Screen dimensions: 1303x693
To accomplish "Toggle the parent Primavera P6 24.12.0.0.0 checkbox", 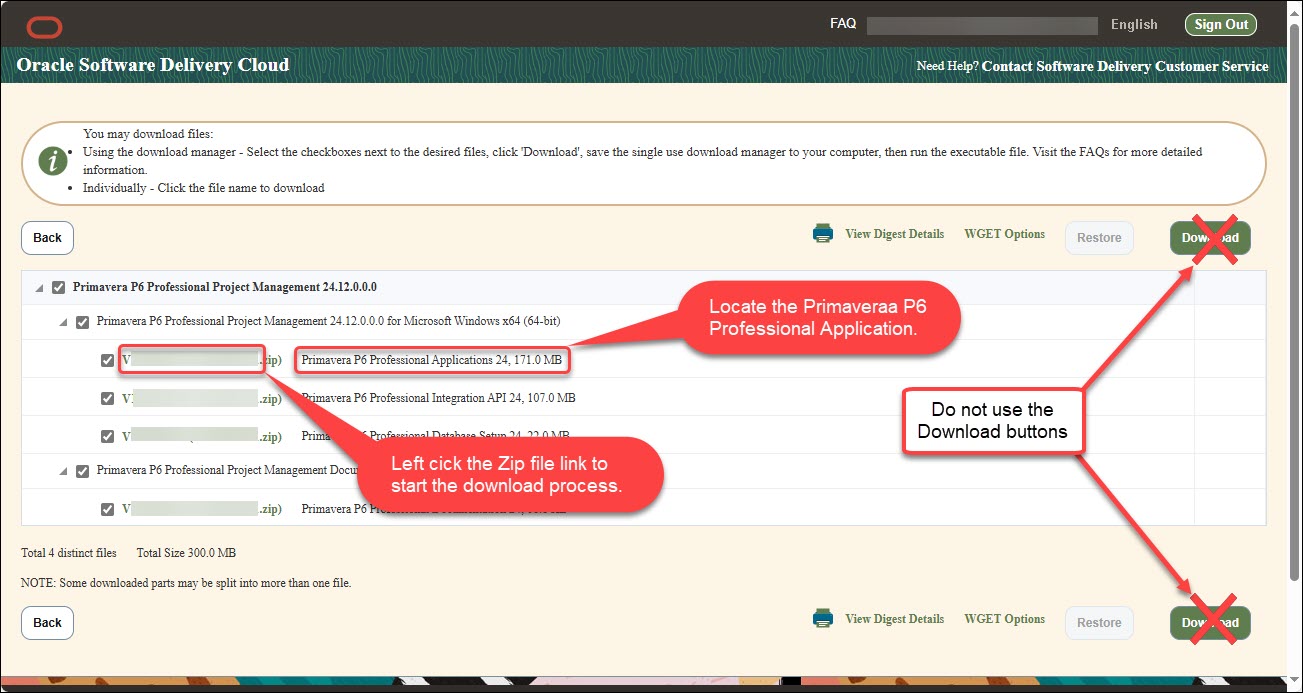I will click(58, 286).
